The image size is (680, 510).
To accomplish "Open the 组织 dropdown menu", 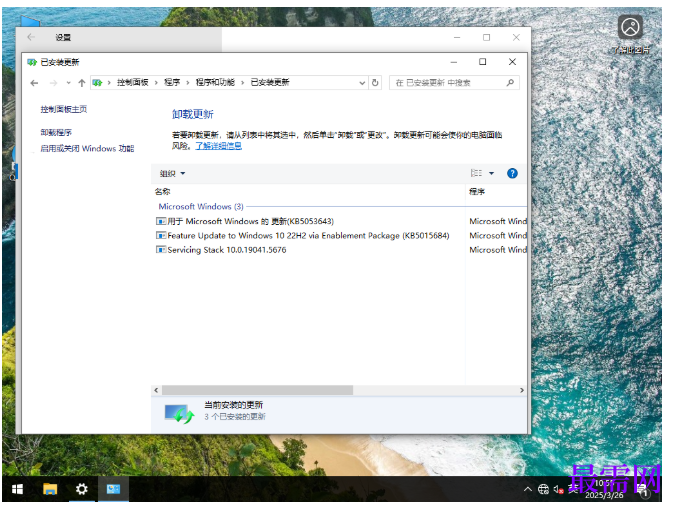I will pyautogui.click(x=172, y=173).
